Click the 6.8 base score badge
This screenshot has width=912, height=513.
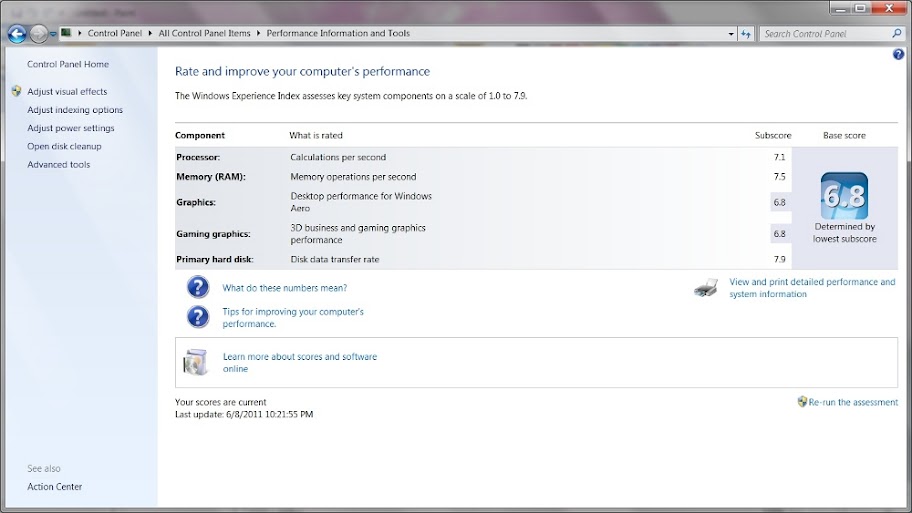845,196
